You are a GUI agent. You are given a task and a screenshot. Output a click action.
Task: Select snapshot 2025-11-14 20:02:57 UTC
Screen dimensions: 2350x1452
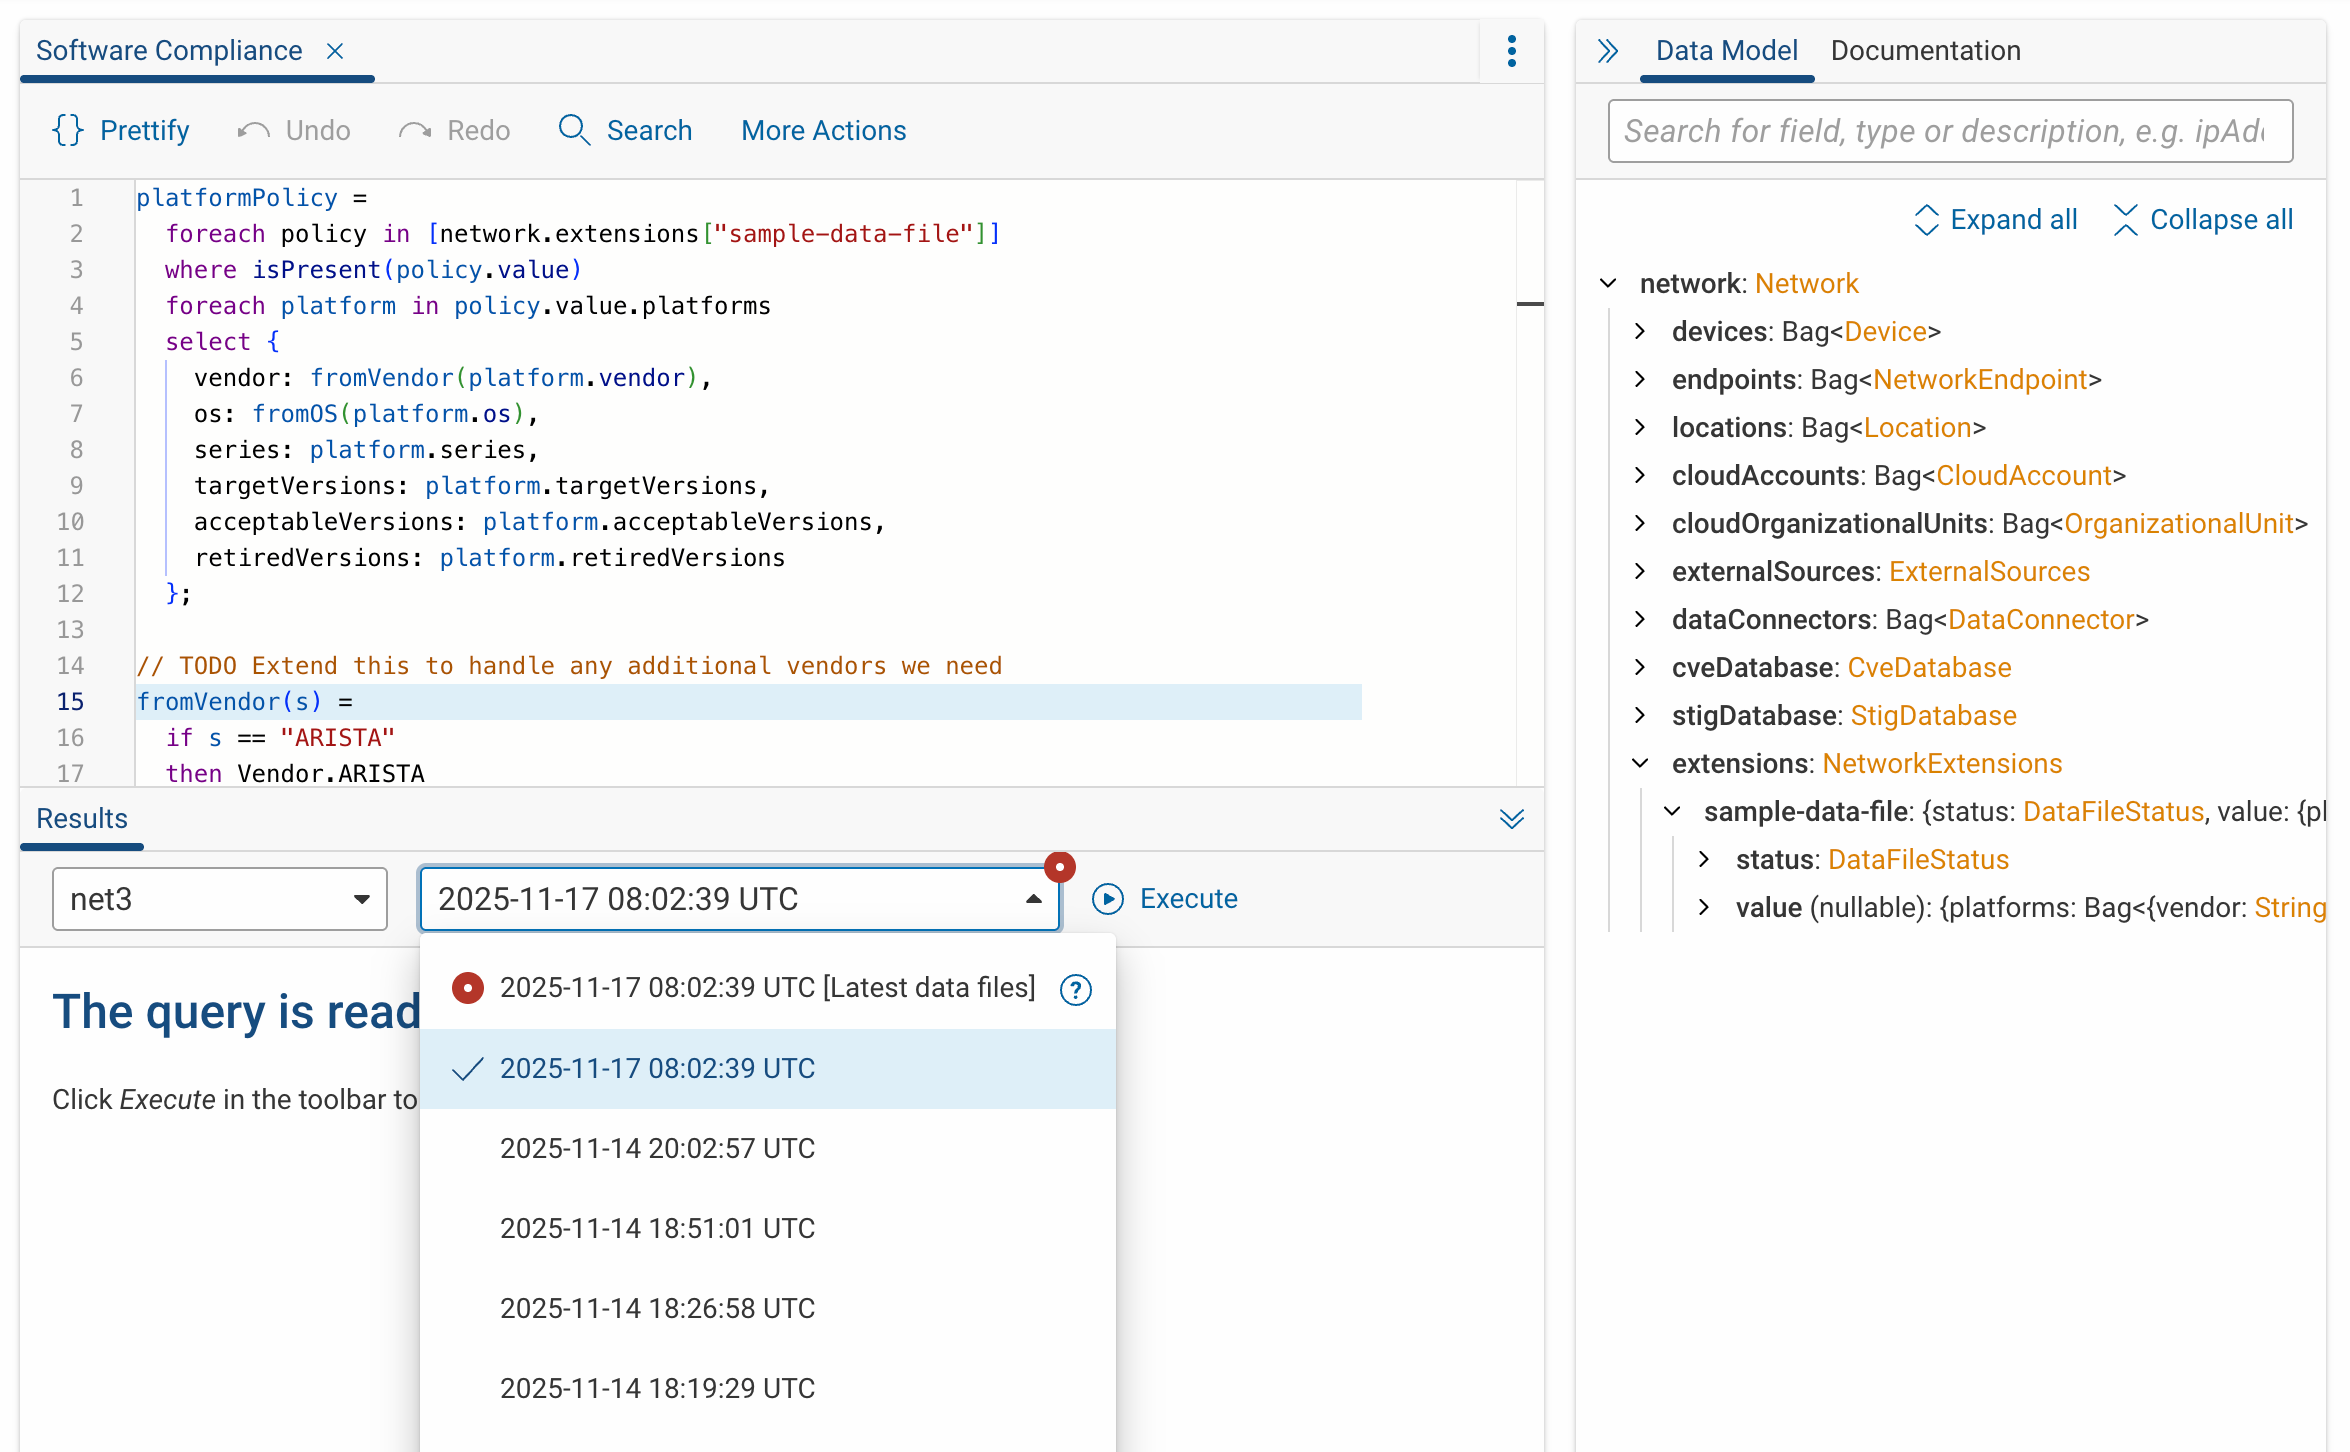[x=657, y=1148]
